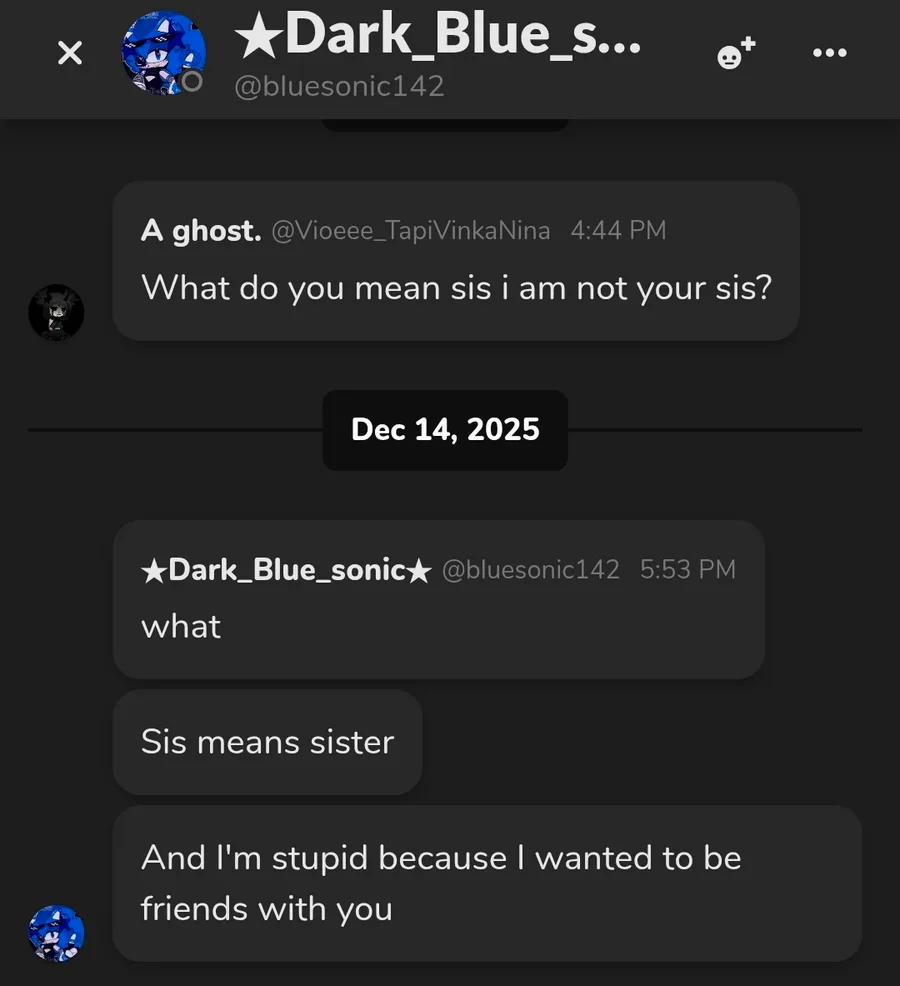900x986 pixels.
Task: Click the Dec 14, 2025 date divider
Action: [x=445, y=430]
